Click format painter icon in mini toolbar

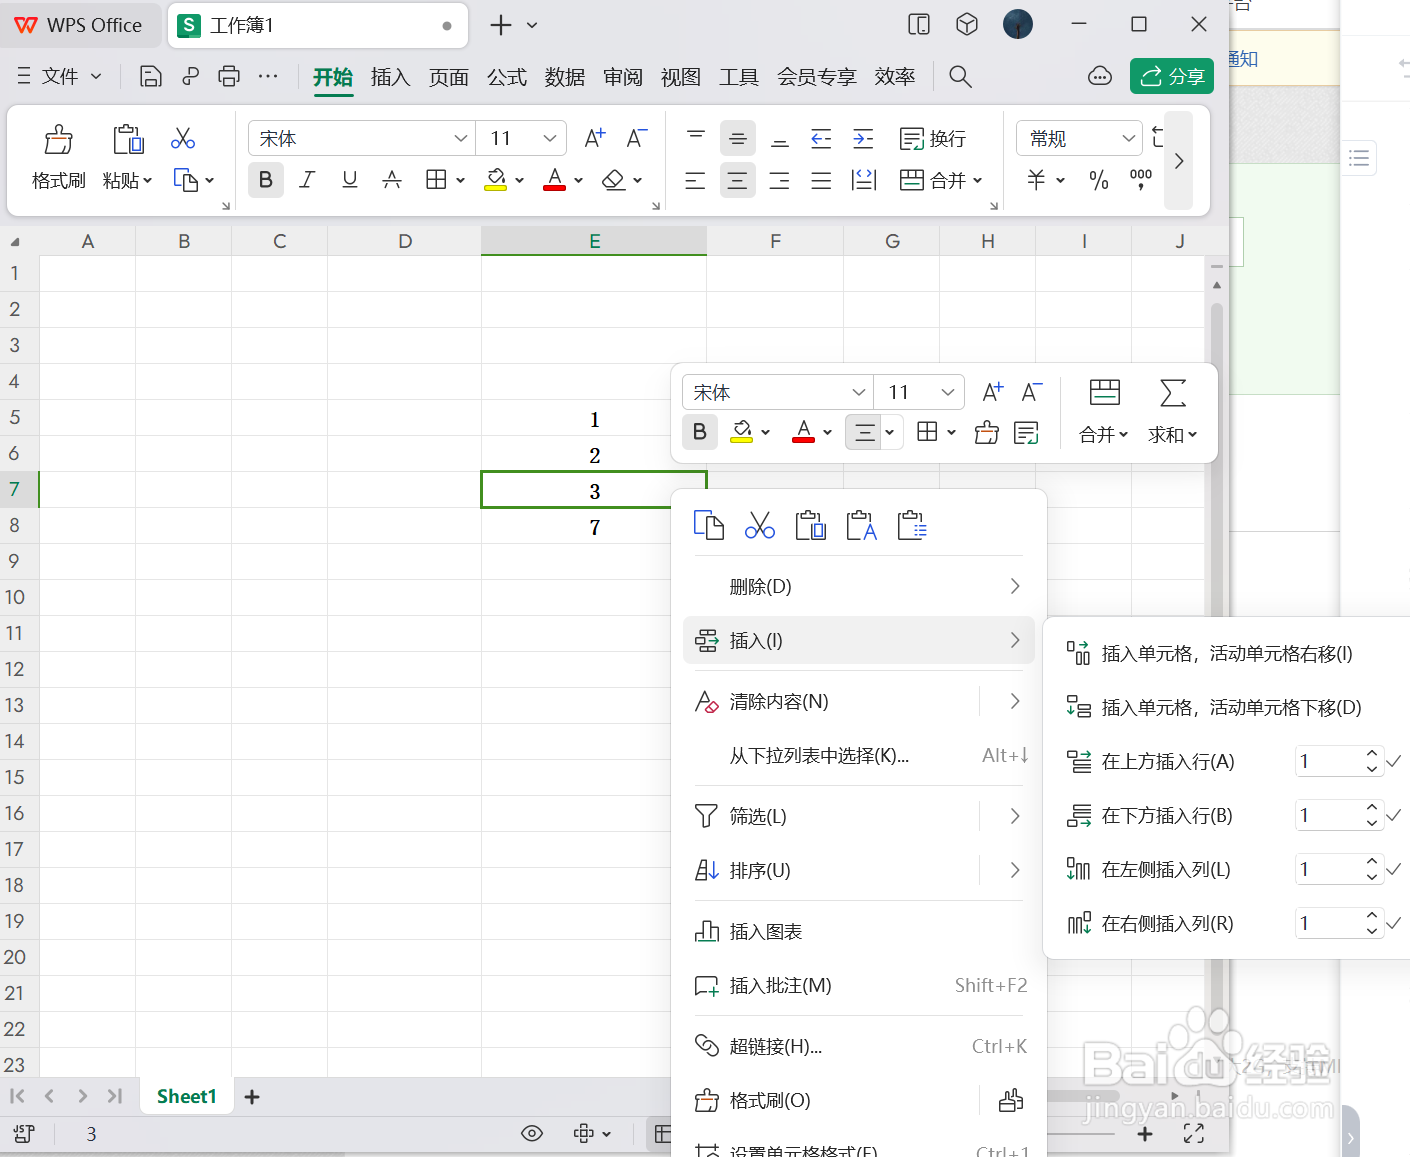tap(987, 432)
